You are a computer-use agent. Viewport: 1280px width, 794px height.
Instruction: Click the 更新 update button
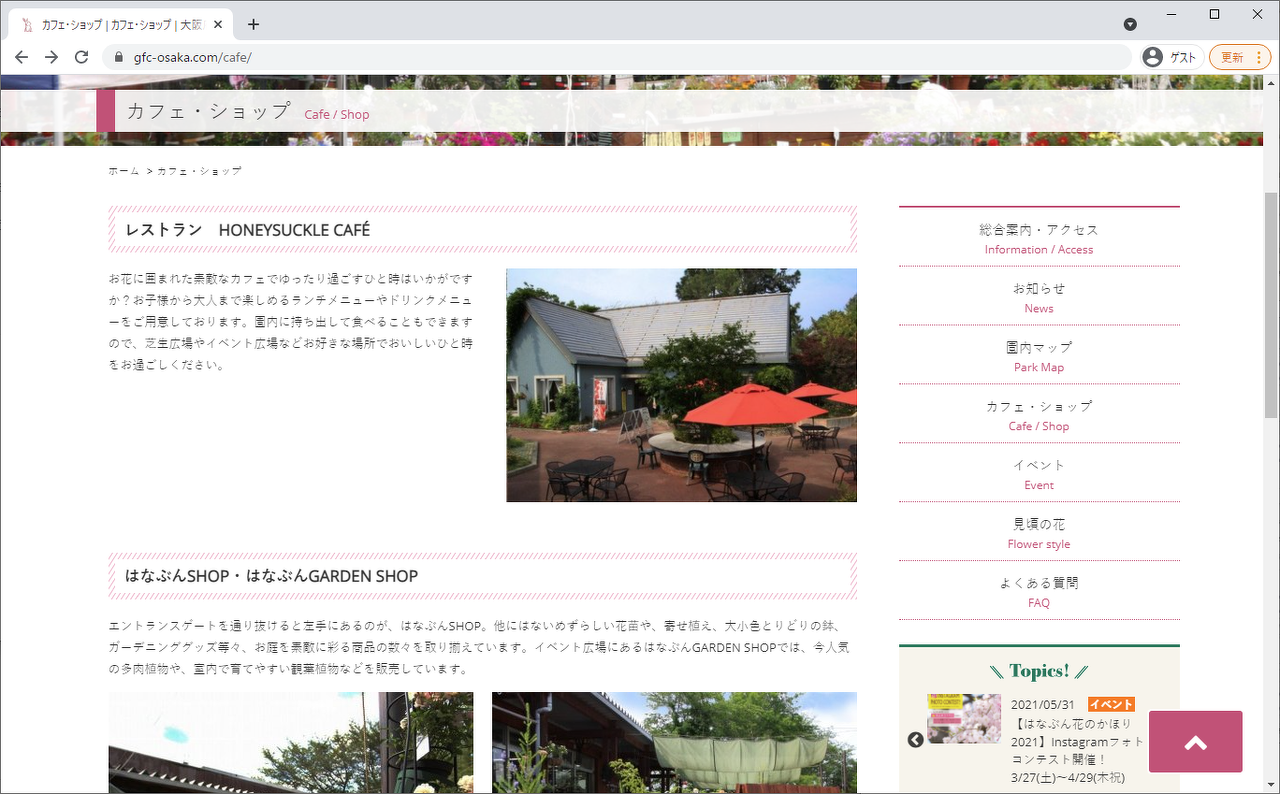(x=1239, y=57)
